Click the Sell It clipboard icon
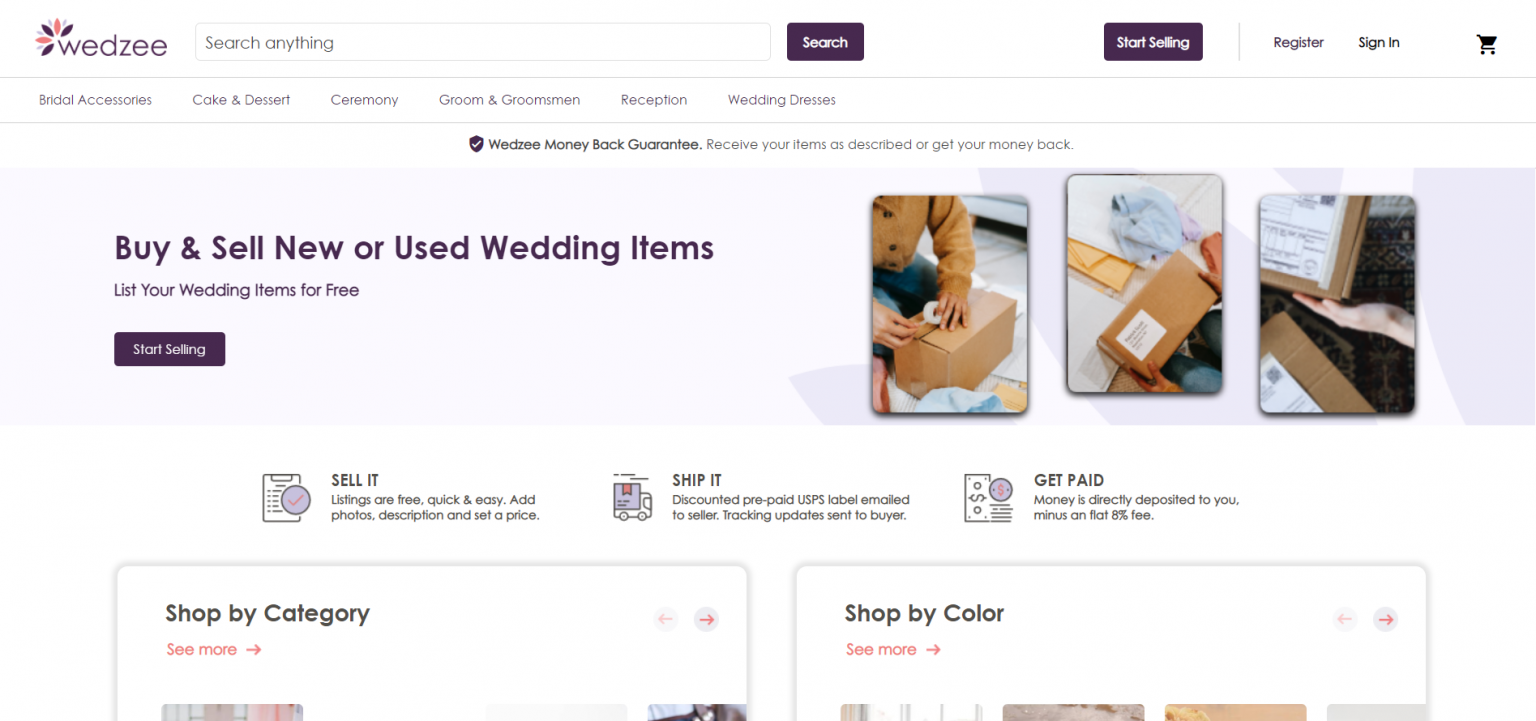 (286, 497)
